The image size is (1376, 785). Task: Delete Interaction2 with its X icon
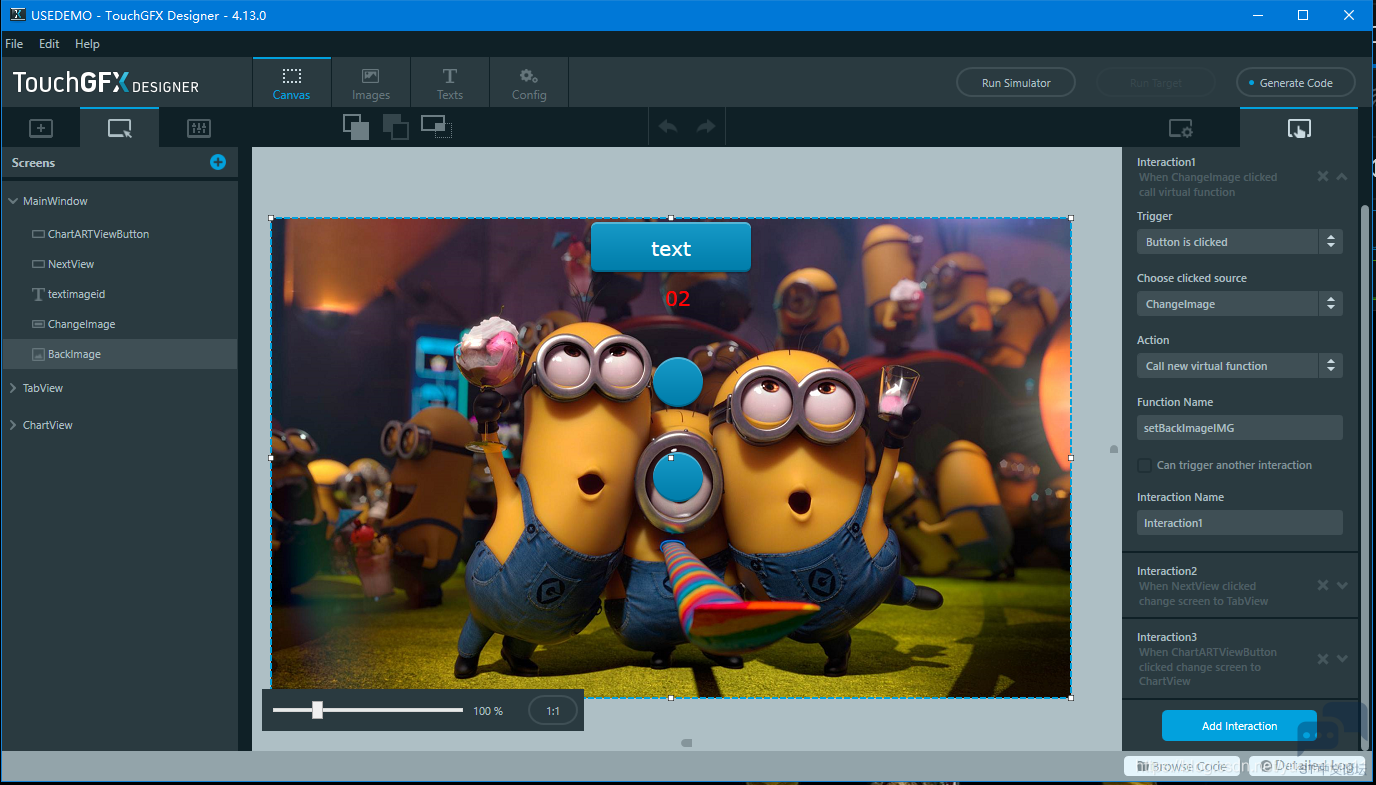[1323, 586]
